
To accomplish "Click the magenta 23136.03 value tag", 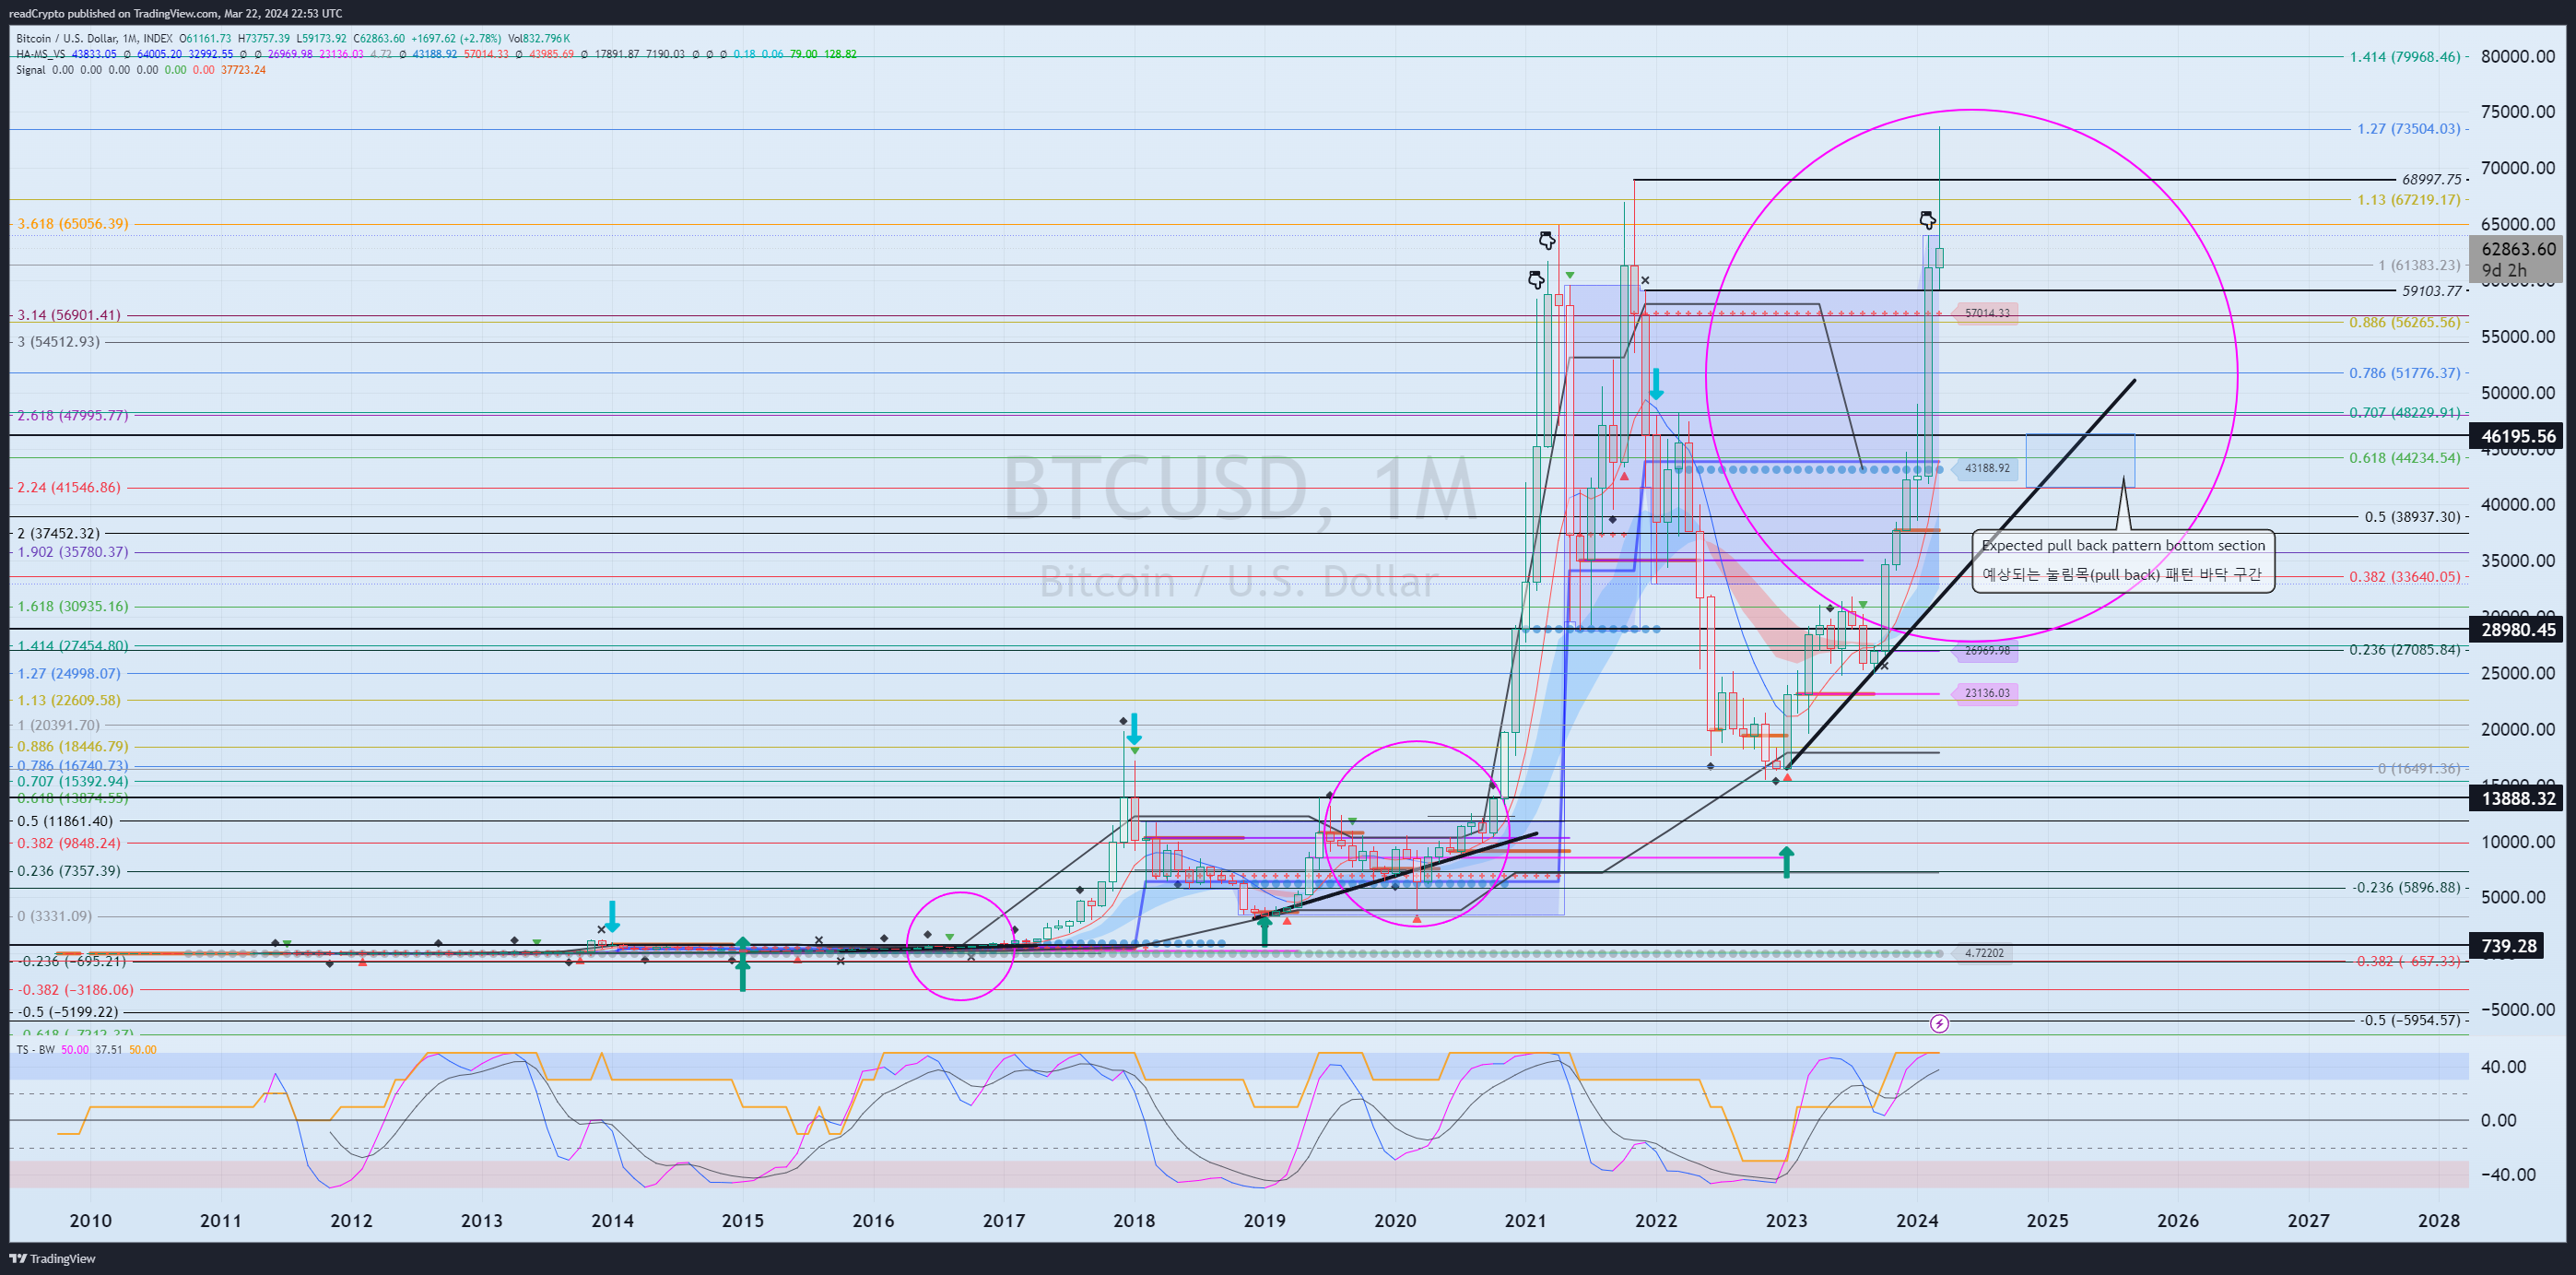I will (1986, 692).
